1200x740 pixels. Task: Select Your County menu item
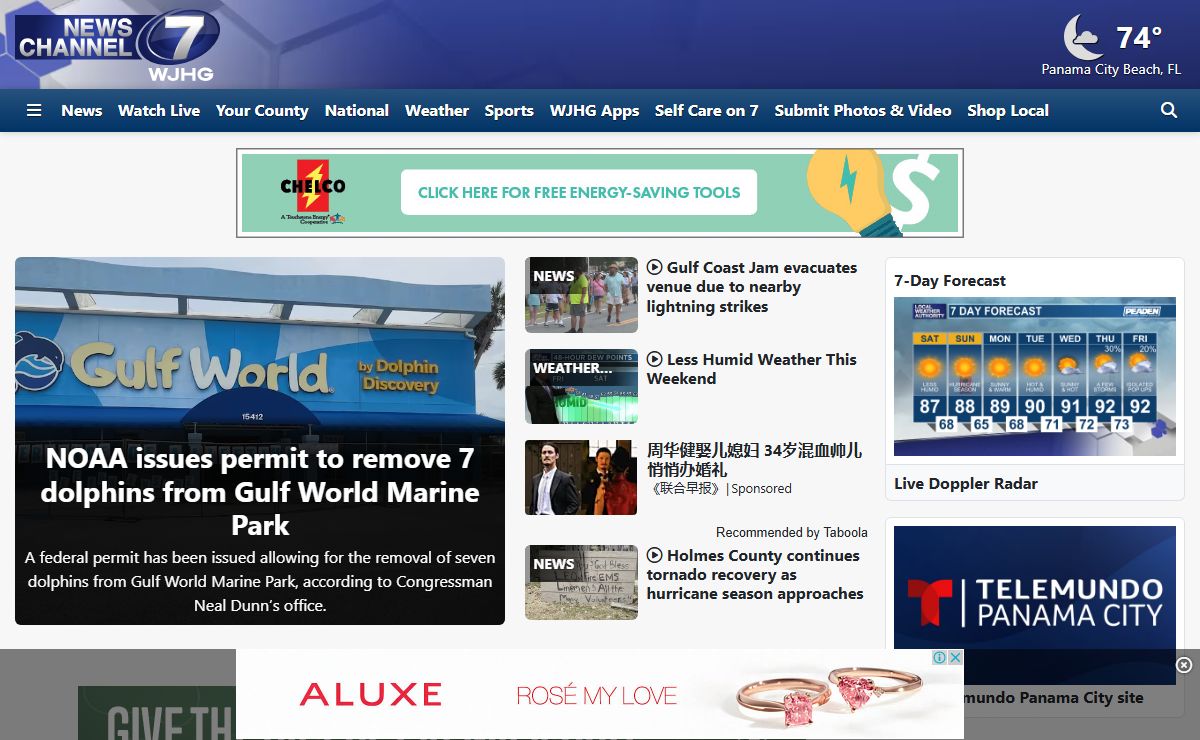point(262,110)
